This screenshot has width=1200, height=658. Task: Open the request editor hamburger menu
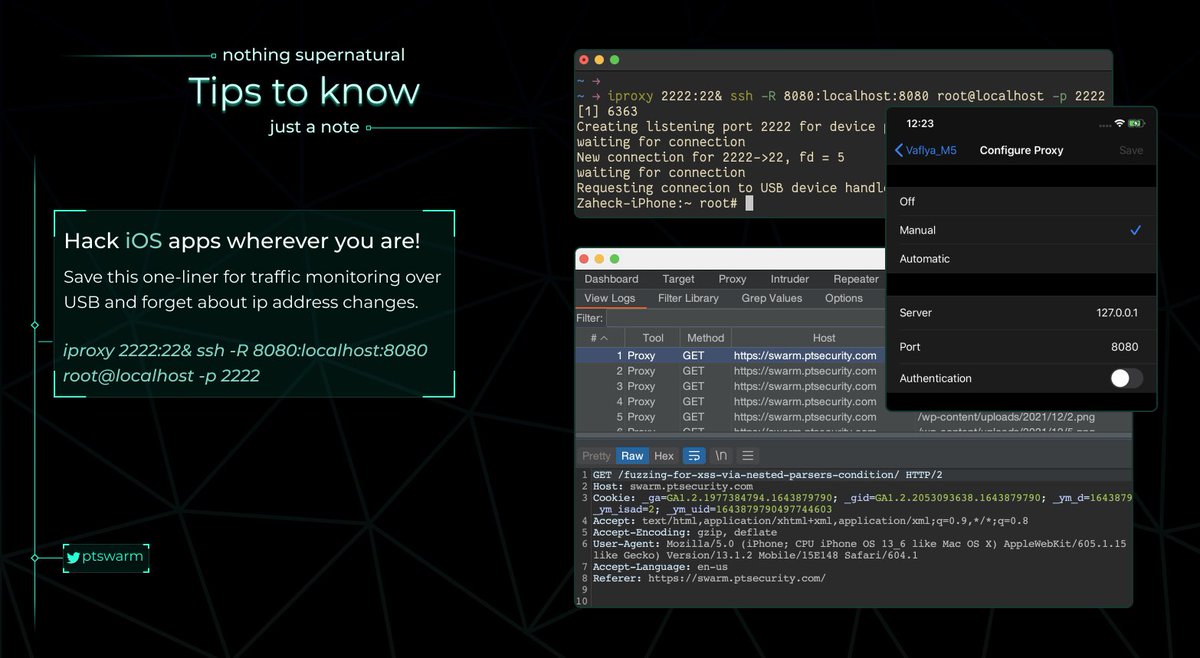click(x=747, y=455)
